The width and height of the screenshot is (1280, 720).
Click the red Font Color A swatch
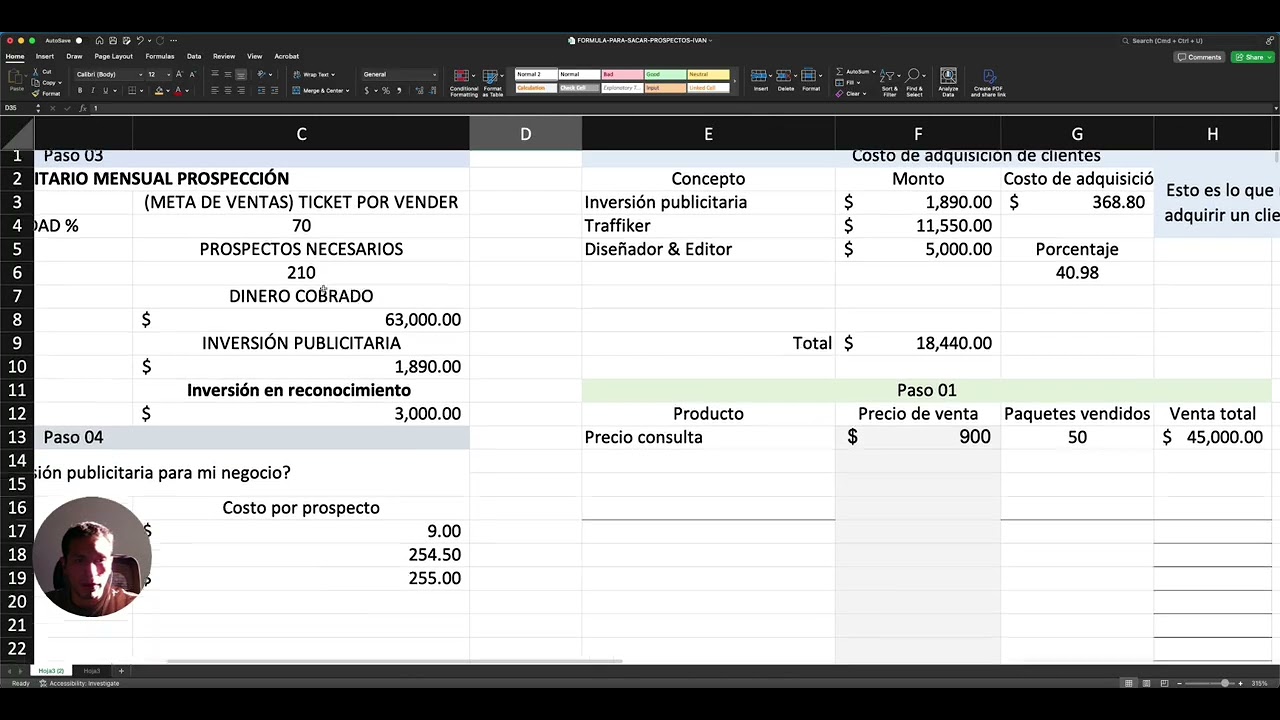pyautogui.click(x=179, y=91)
